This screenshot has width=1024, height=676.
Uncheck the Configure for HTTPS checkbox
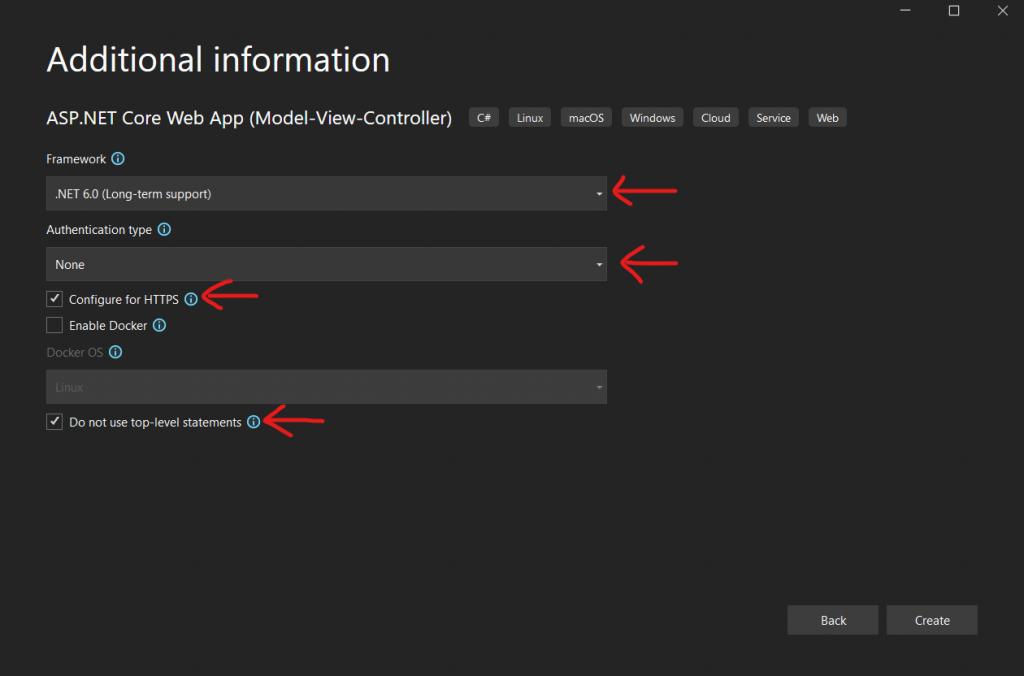[54, 299]
